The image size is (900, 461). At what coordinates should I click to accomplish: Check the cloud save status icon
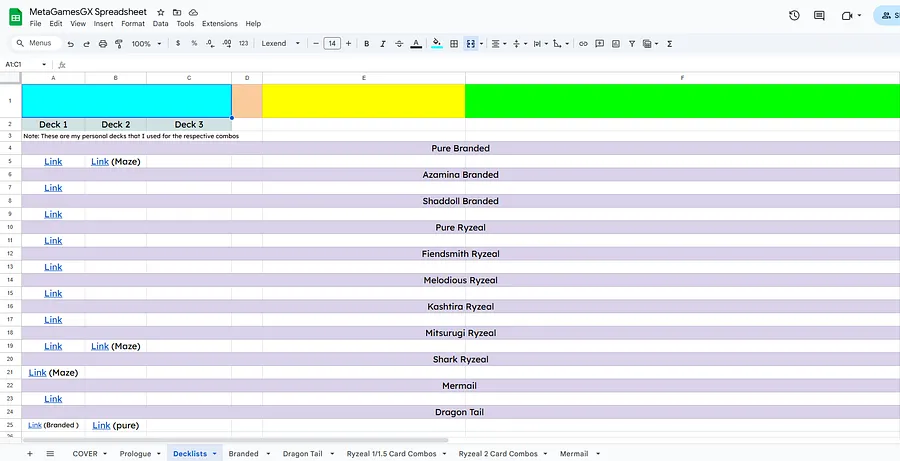(193, 12)
